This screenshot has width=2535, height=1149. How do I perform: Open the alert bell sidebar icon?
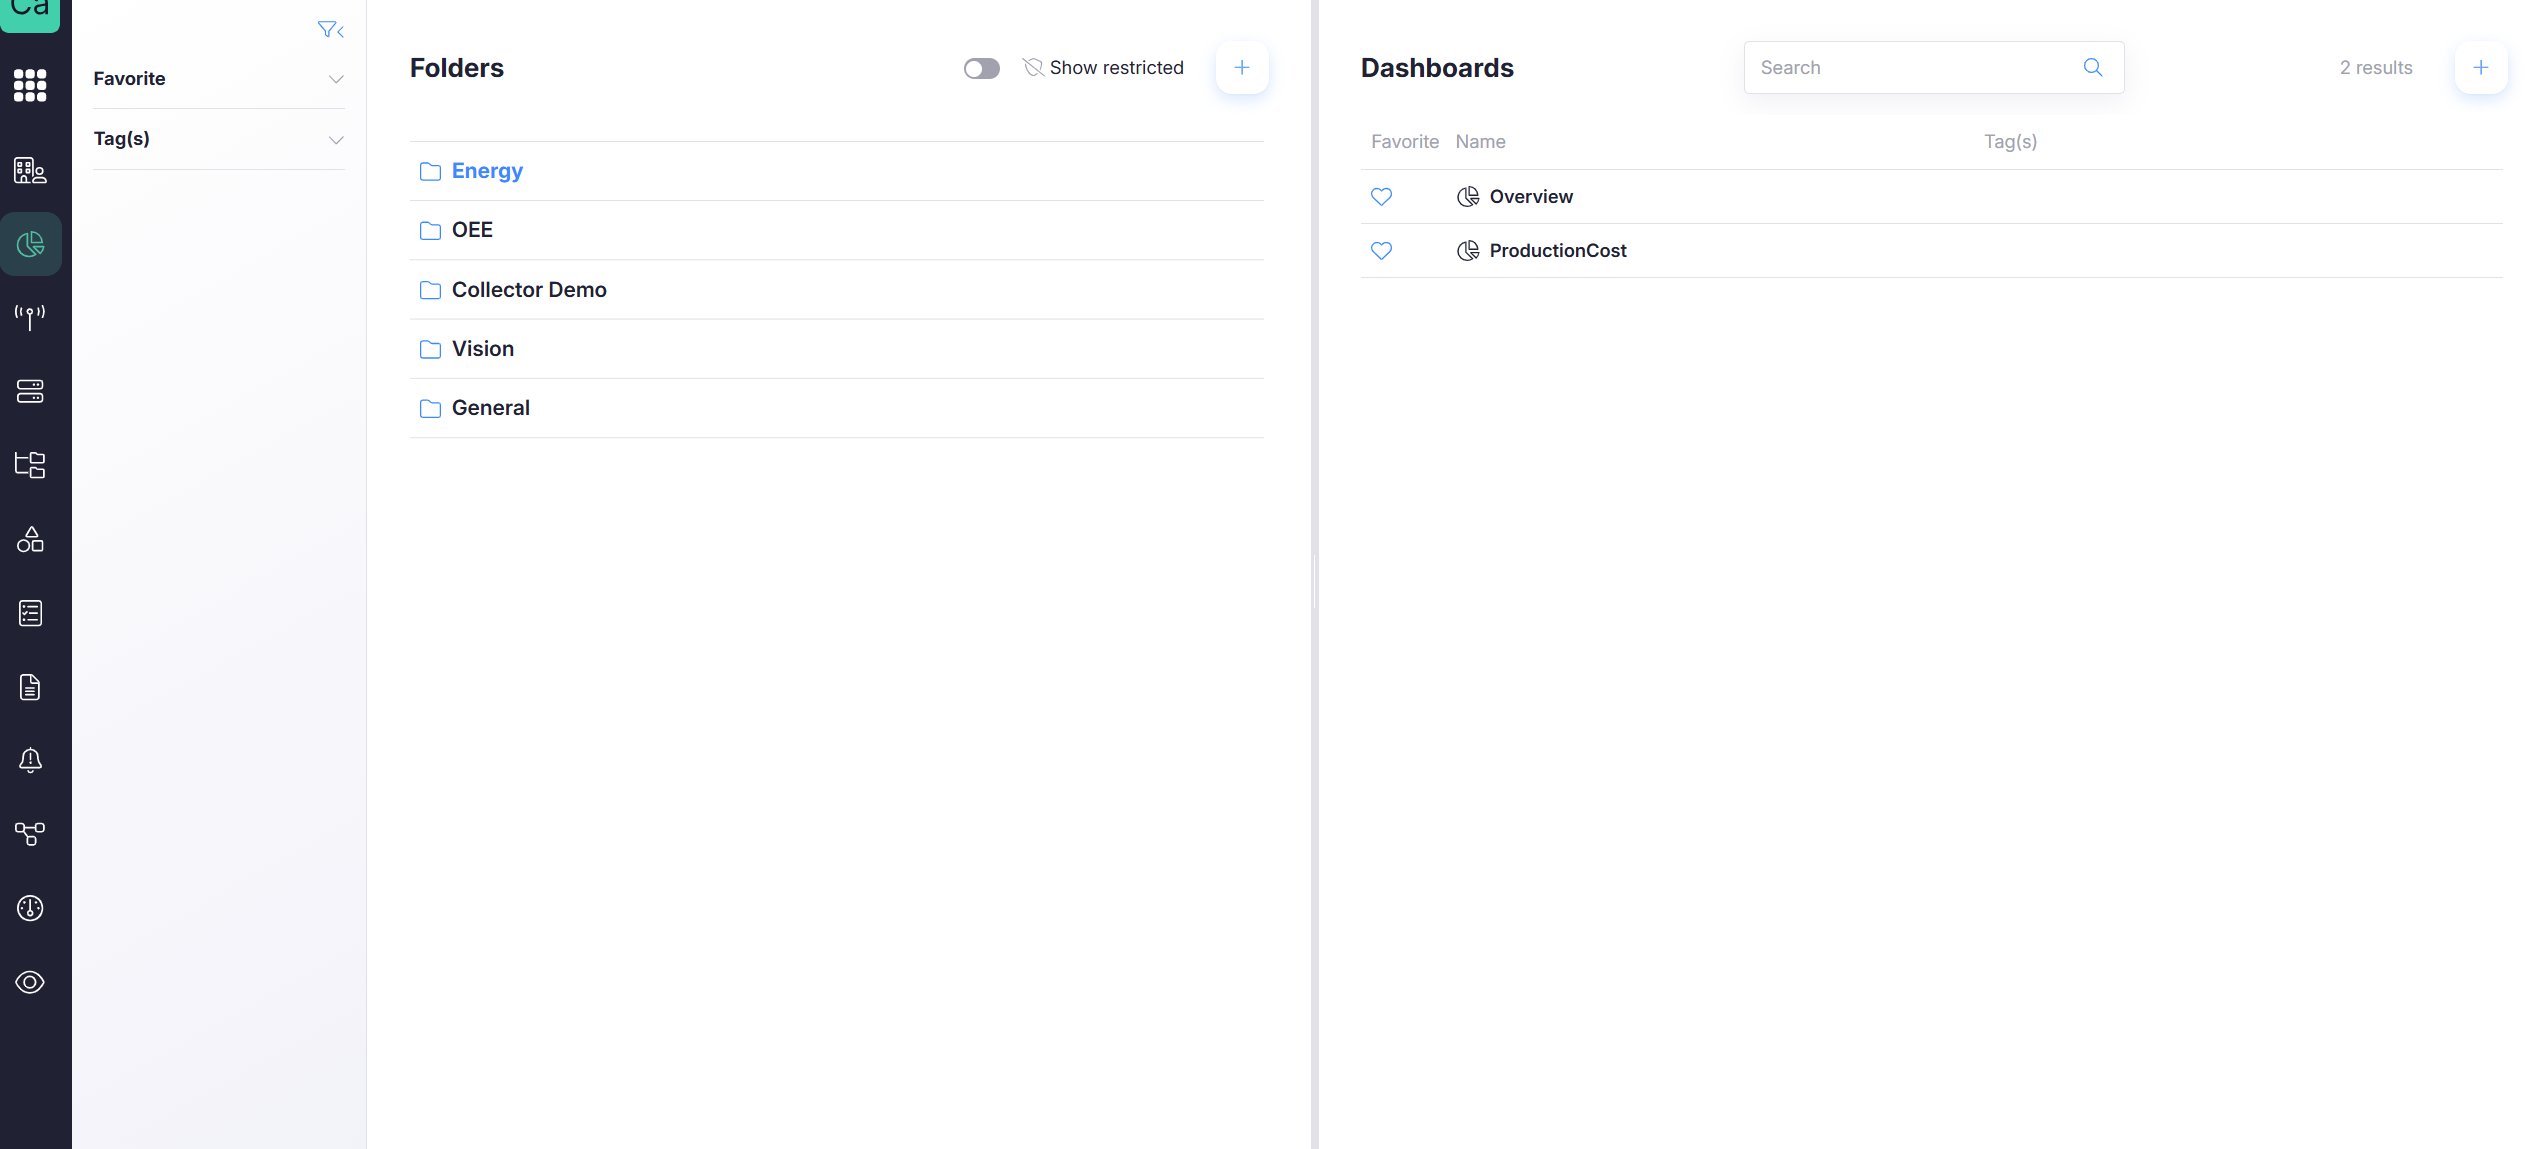30,760
